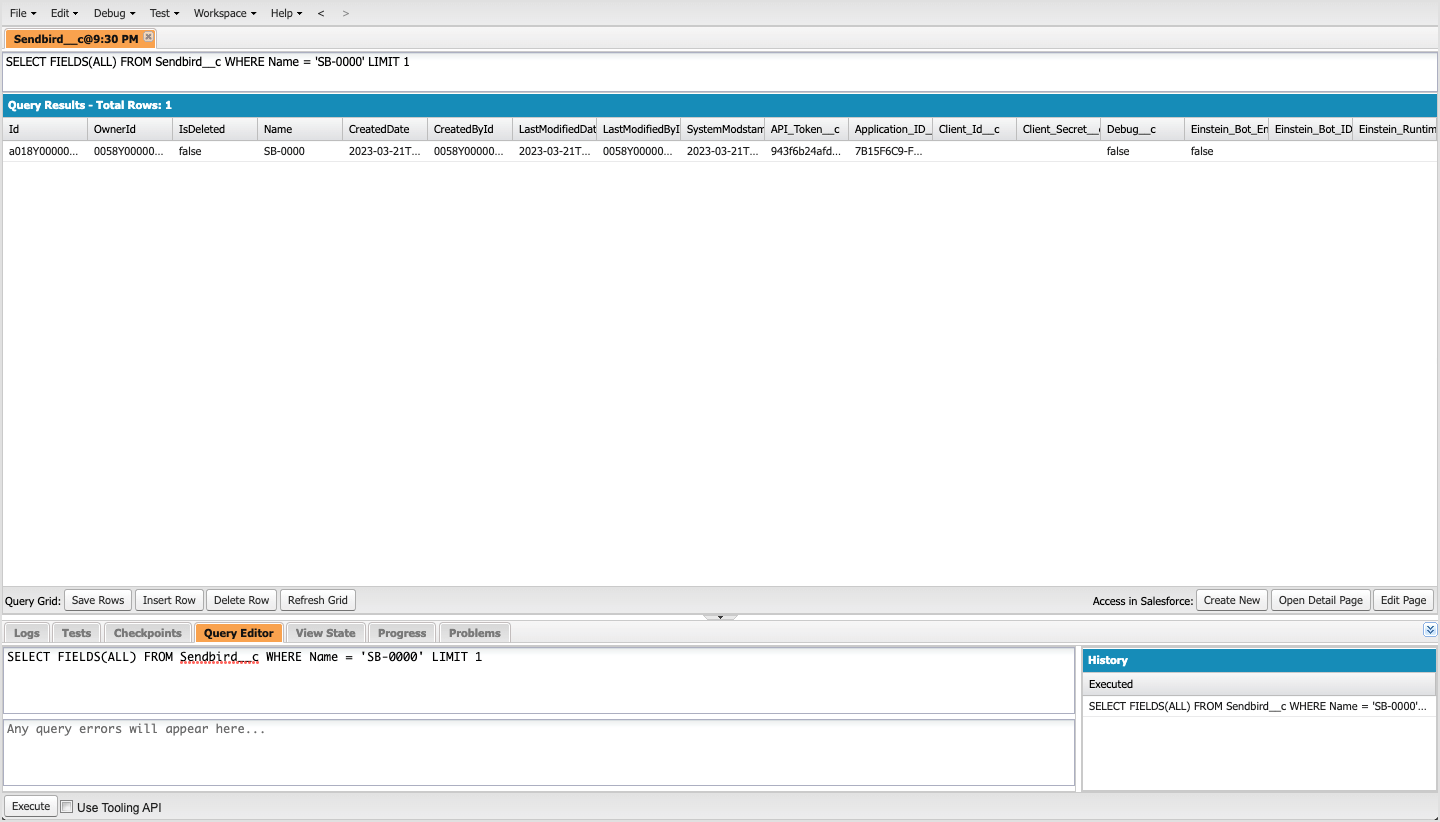Select the a018Y00000 Id cell
The width and height of the screenshot is (1440, 822).
coord(45,151)
